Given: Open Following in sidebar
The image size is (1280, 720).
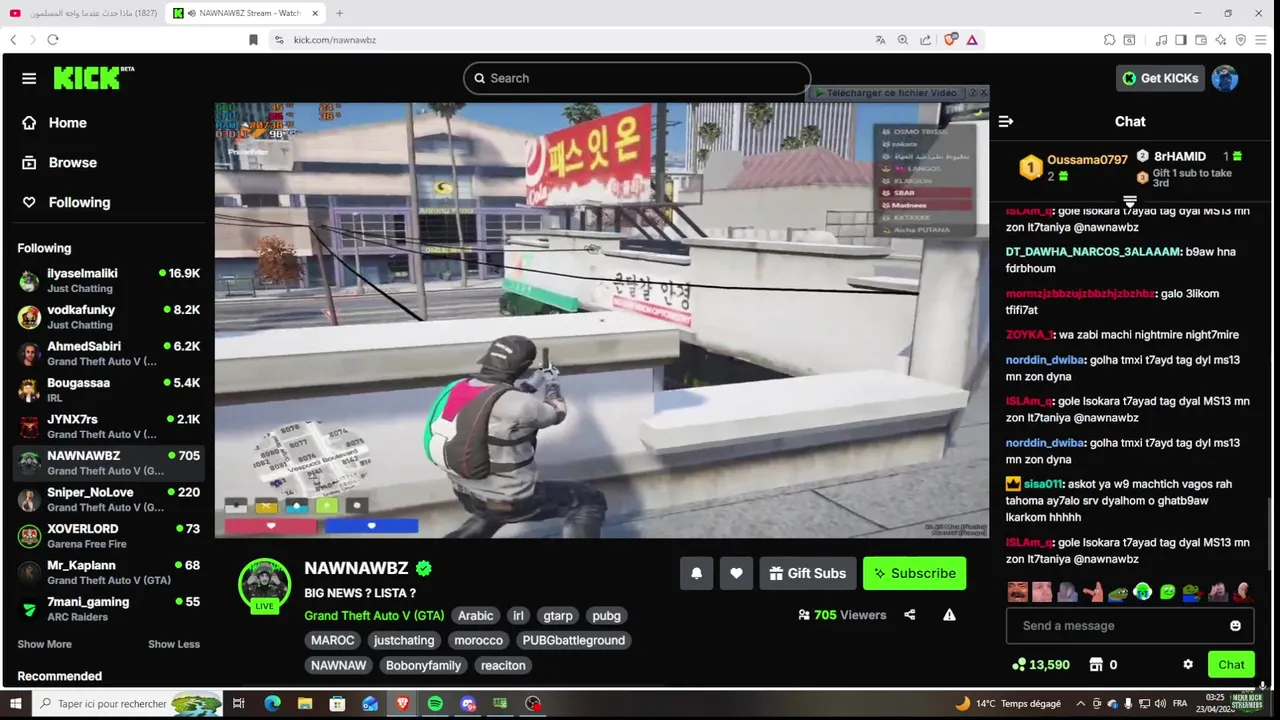Looking at the screenshot, I should tap(79, 202).
